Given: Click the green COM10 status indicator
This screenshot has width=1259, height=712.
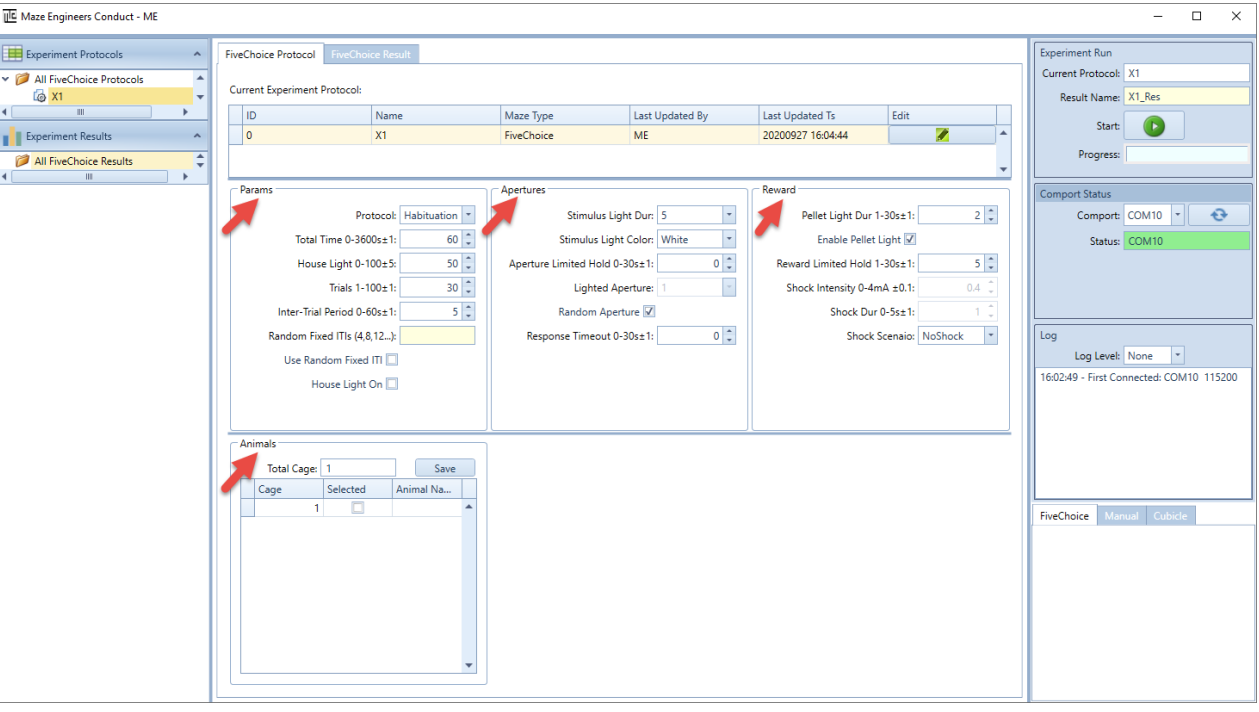Looking at the screenshot, I should [1187, 241].
